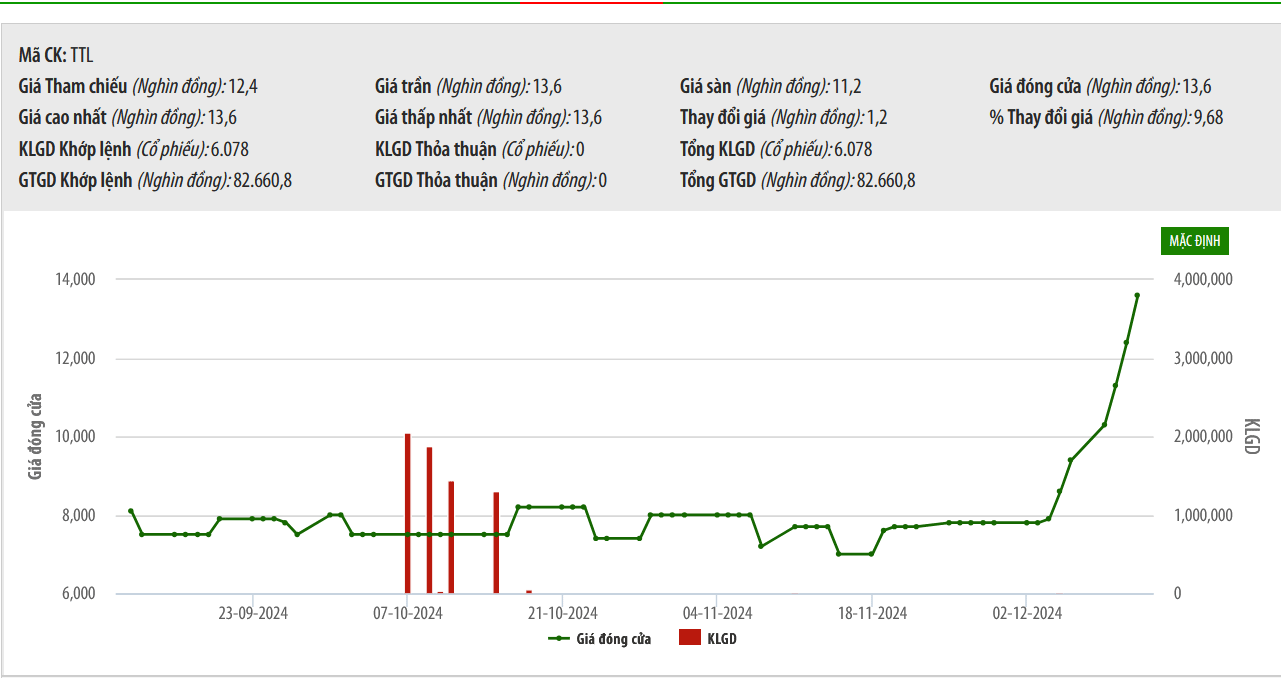Viewport: 1281px width, 678px height.
Task: Click the second-tallest red volume bar
Action: (x=429, y=520)
